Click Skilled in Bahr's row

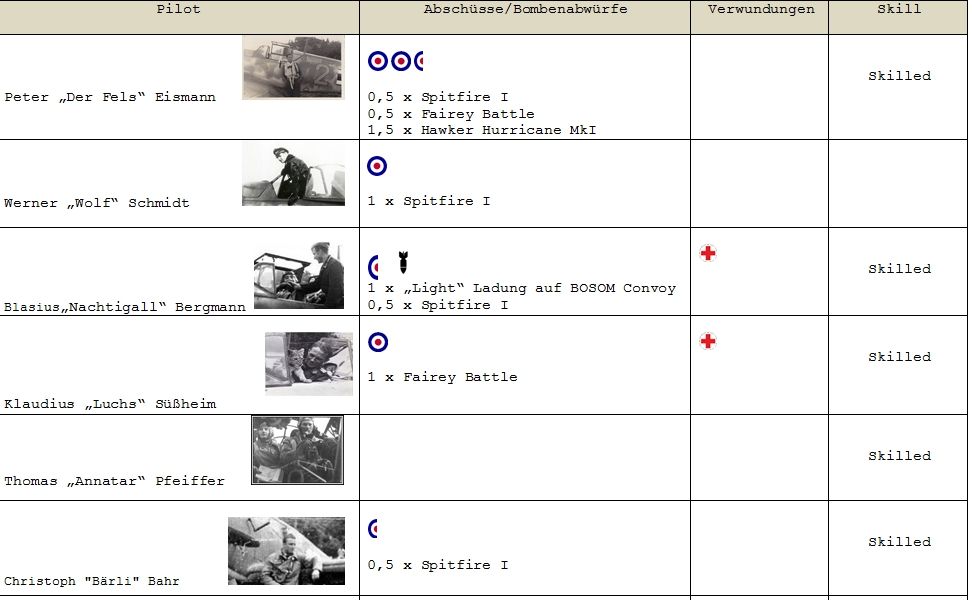pos(899,542)
